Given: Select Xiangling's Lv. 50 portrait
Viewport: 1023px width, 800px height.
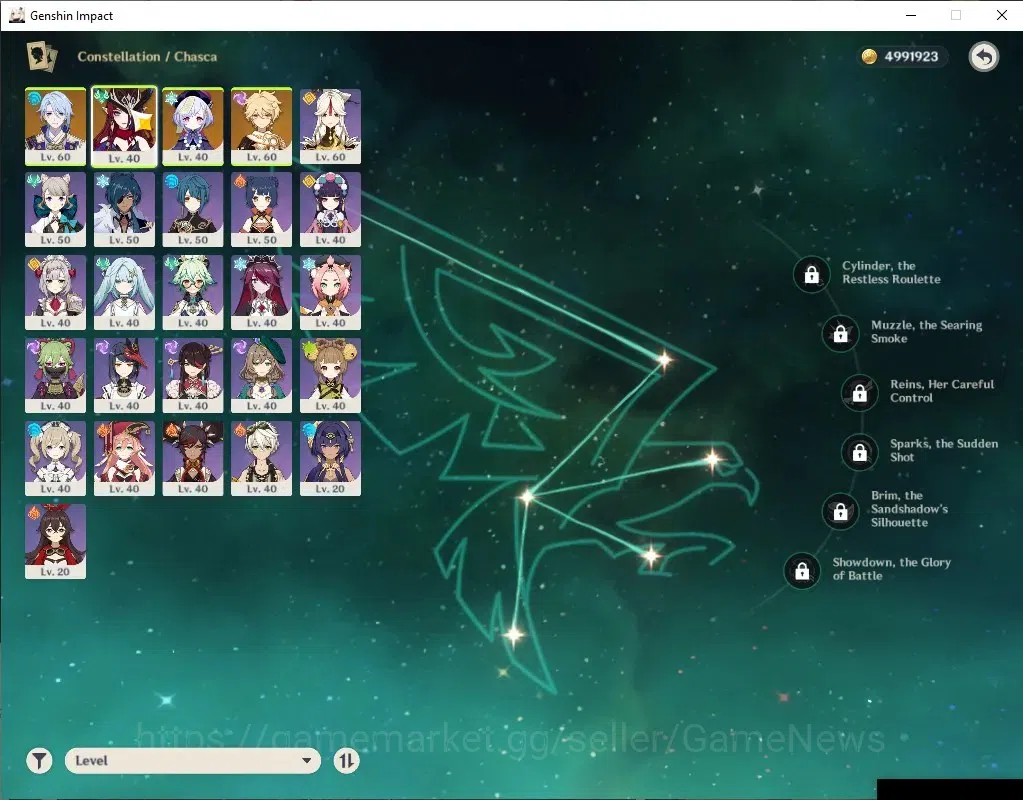Looking at the screenshot, I should [262, 209].
